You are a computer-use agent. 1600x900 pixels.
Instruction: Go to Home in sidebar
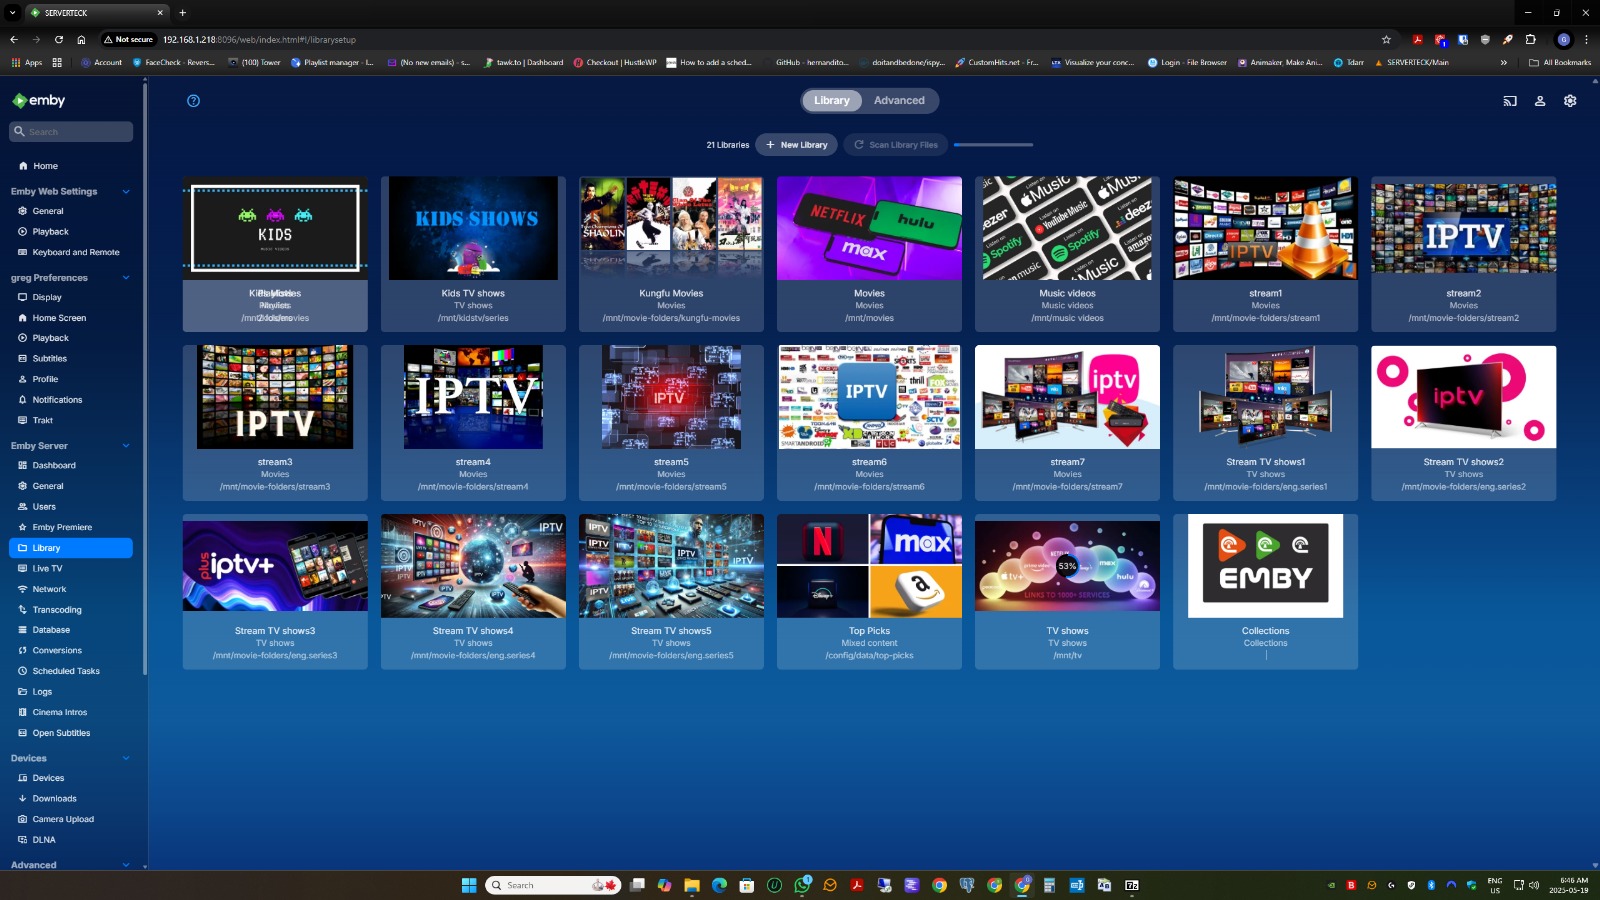point(71,166)
